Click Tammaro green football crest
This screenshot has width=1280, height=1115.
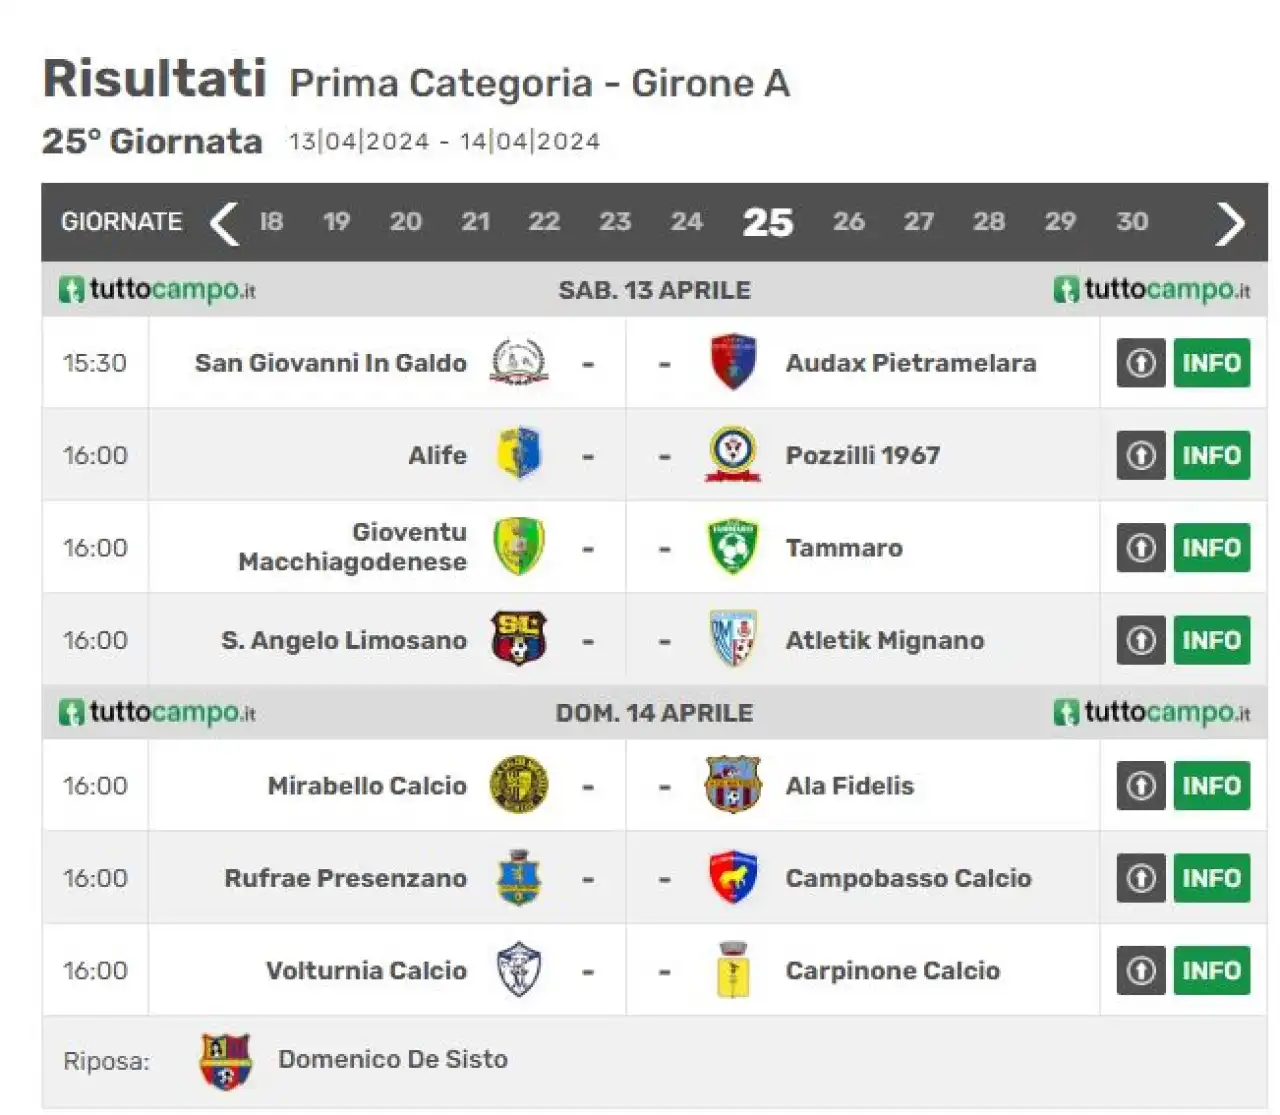coord(733,547)
